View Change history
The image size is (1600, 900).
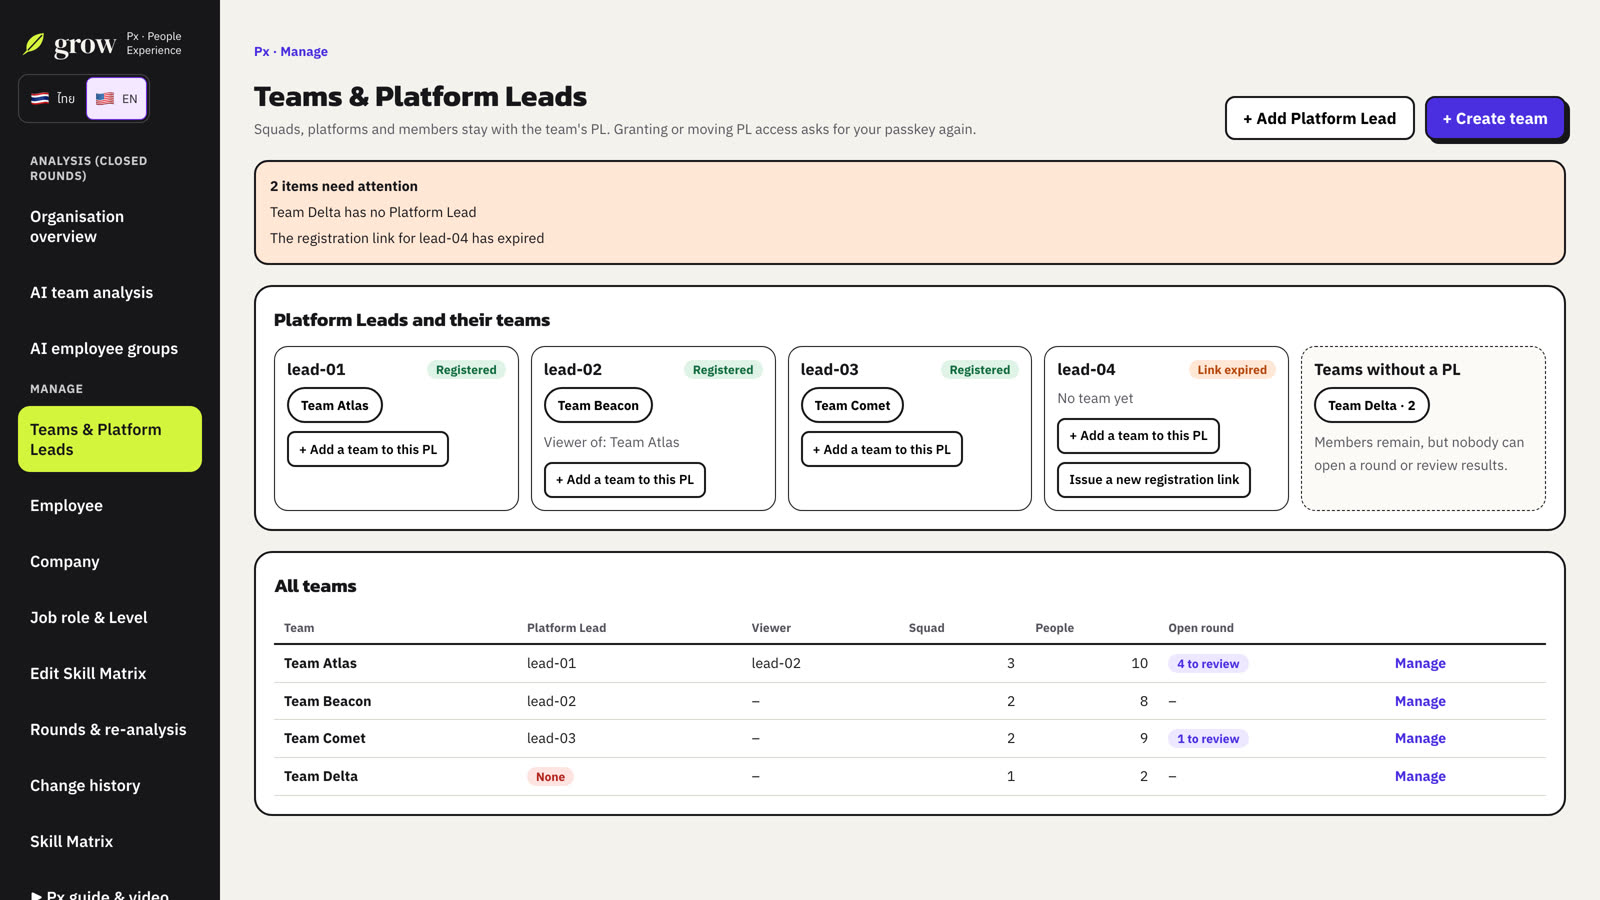click(110, 786)
